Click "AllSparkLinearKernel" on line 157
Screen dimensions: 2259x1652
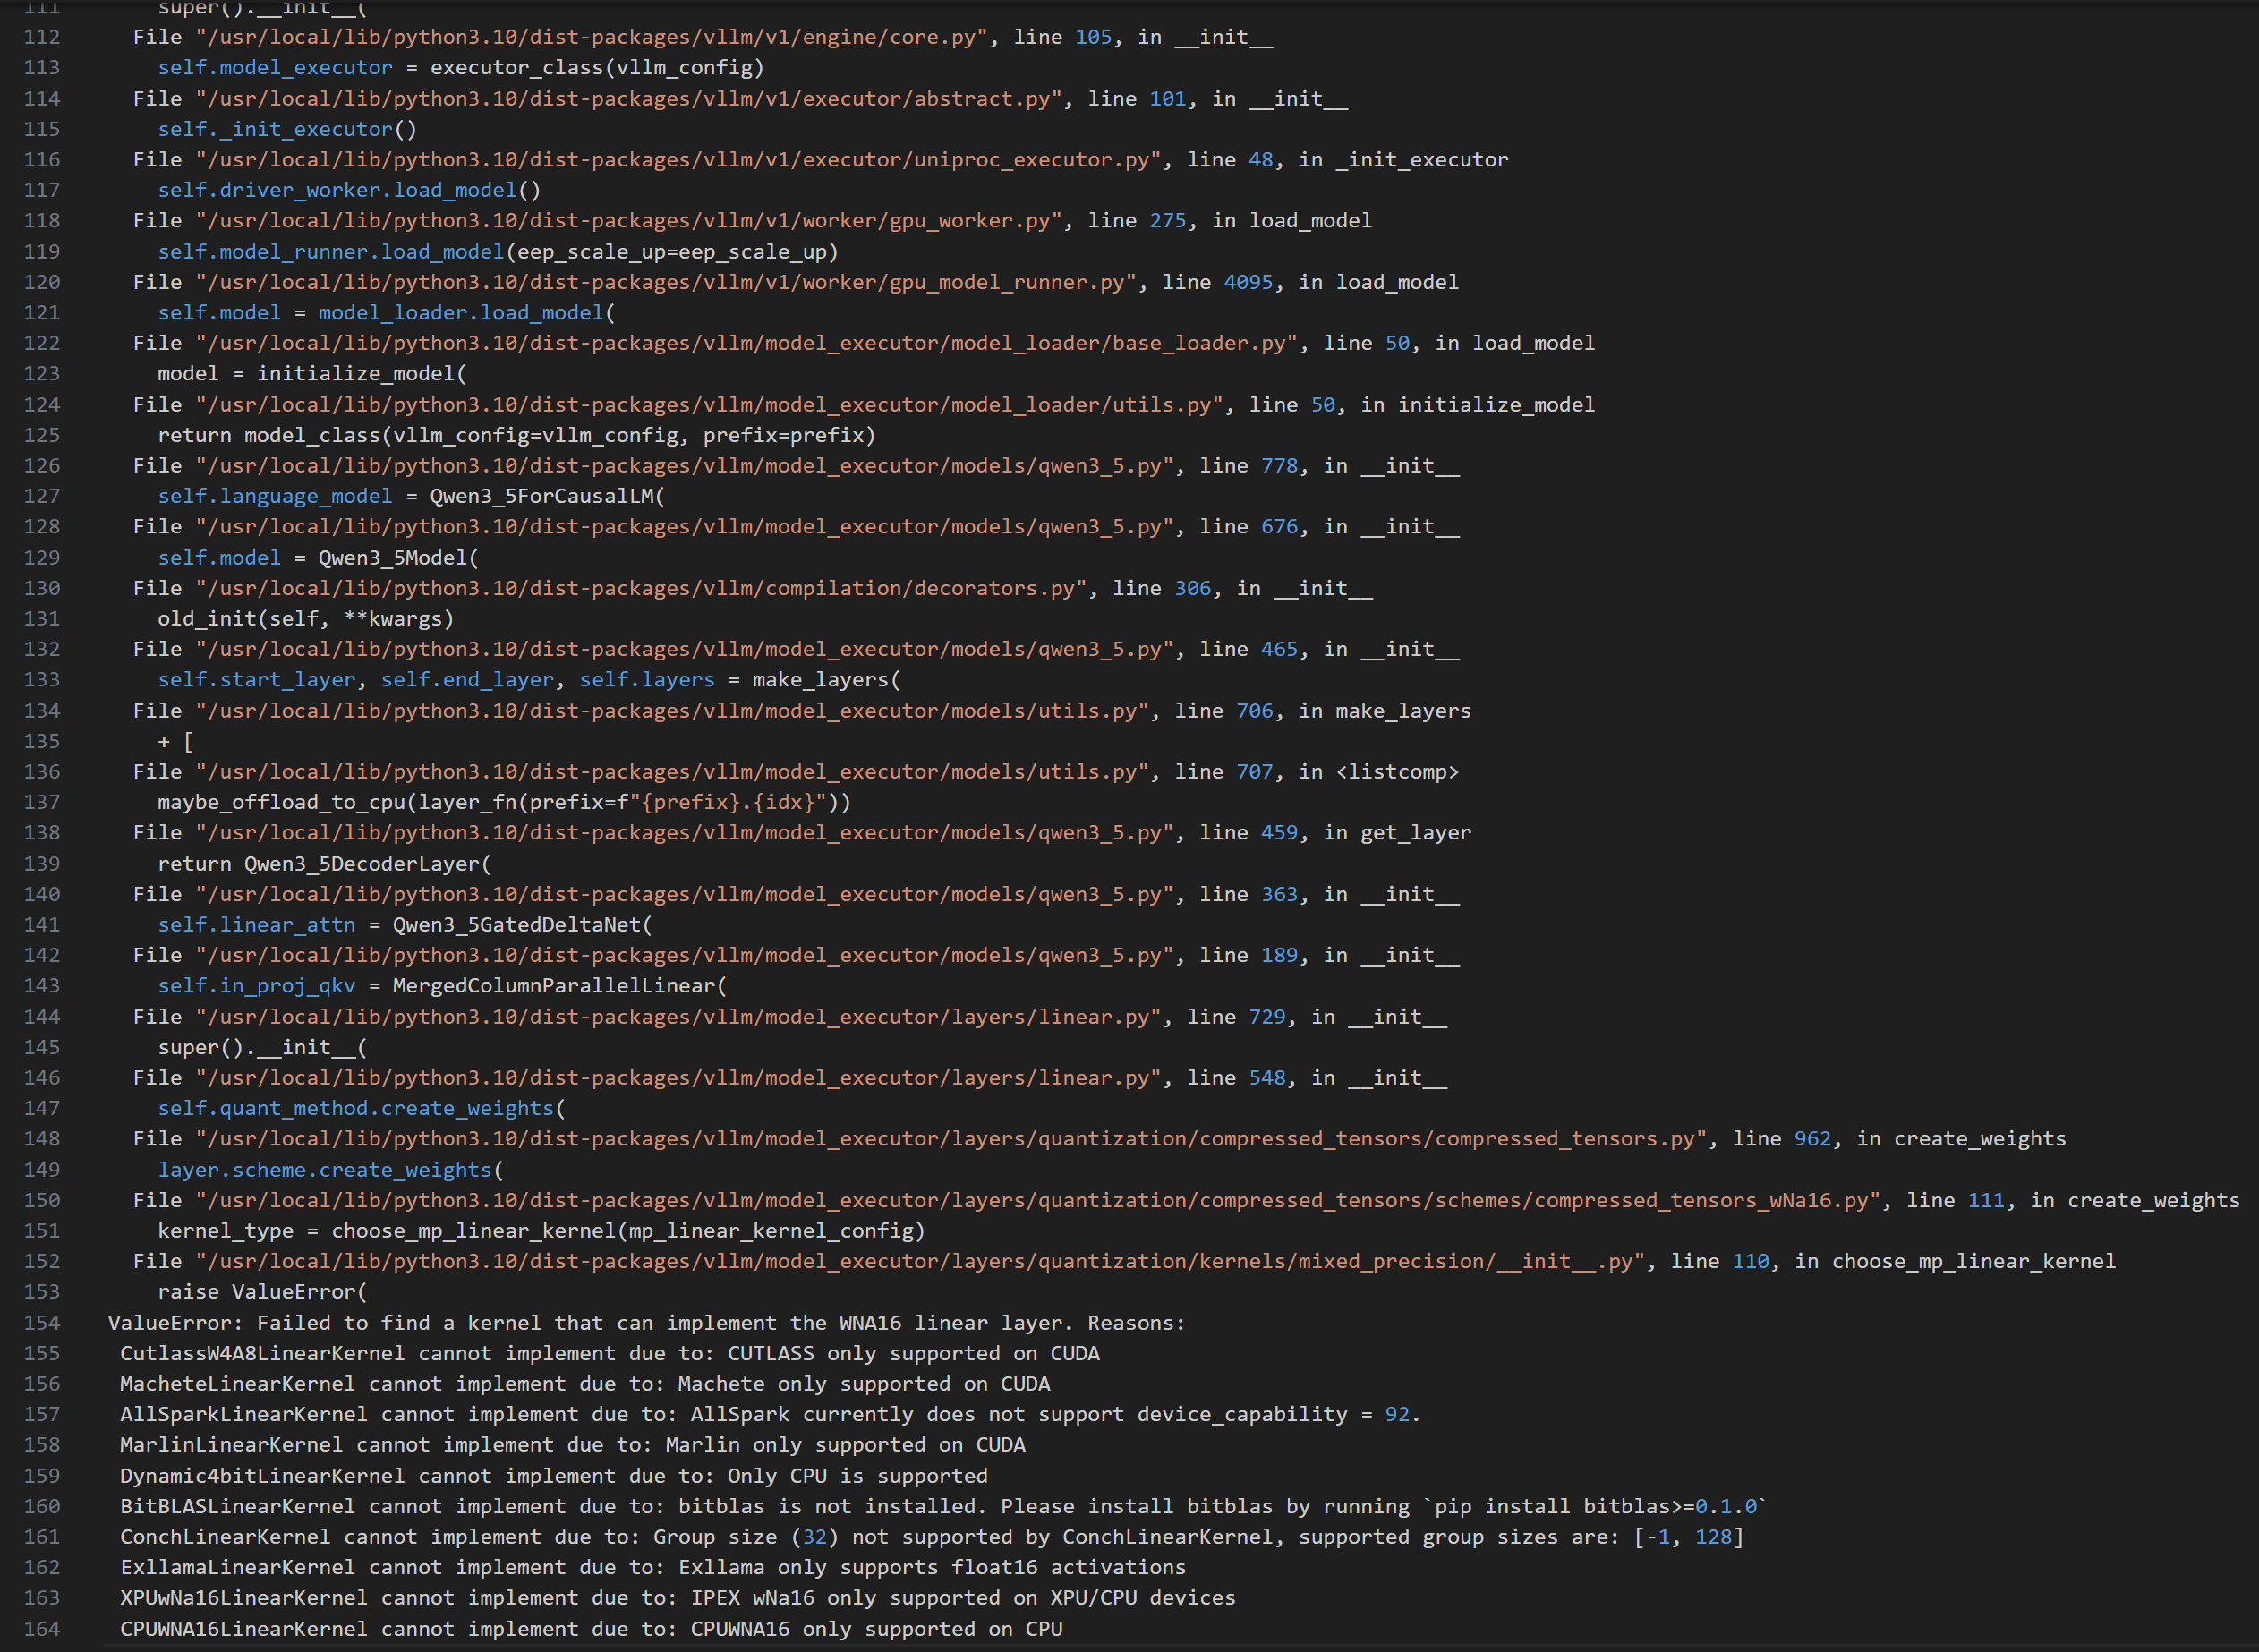pyautogui.click(x=244, y=1415)
